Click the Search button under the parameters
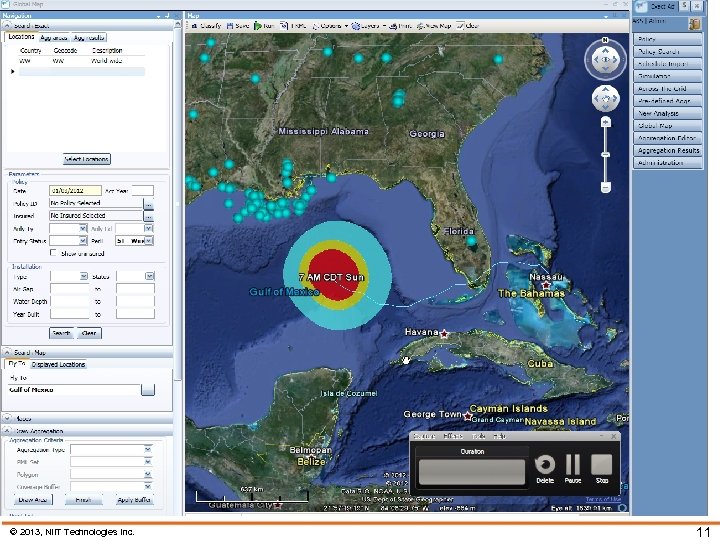This screenshot has width=720, height=540. (x=62, y=333)
